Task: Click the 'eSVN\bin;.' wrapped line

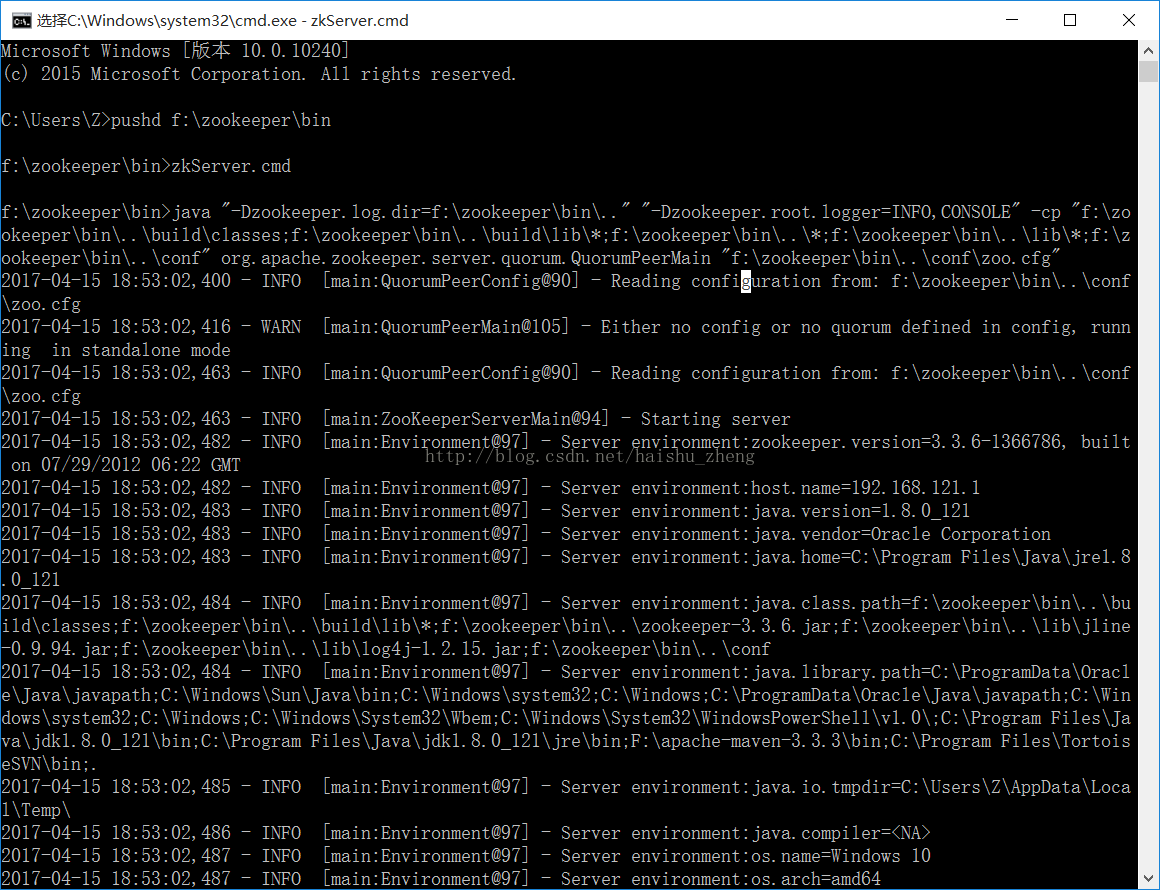Action: point(49,763)
